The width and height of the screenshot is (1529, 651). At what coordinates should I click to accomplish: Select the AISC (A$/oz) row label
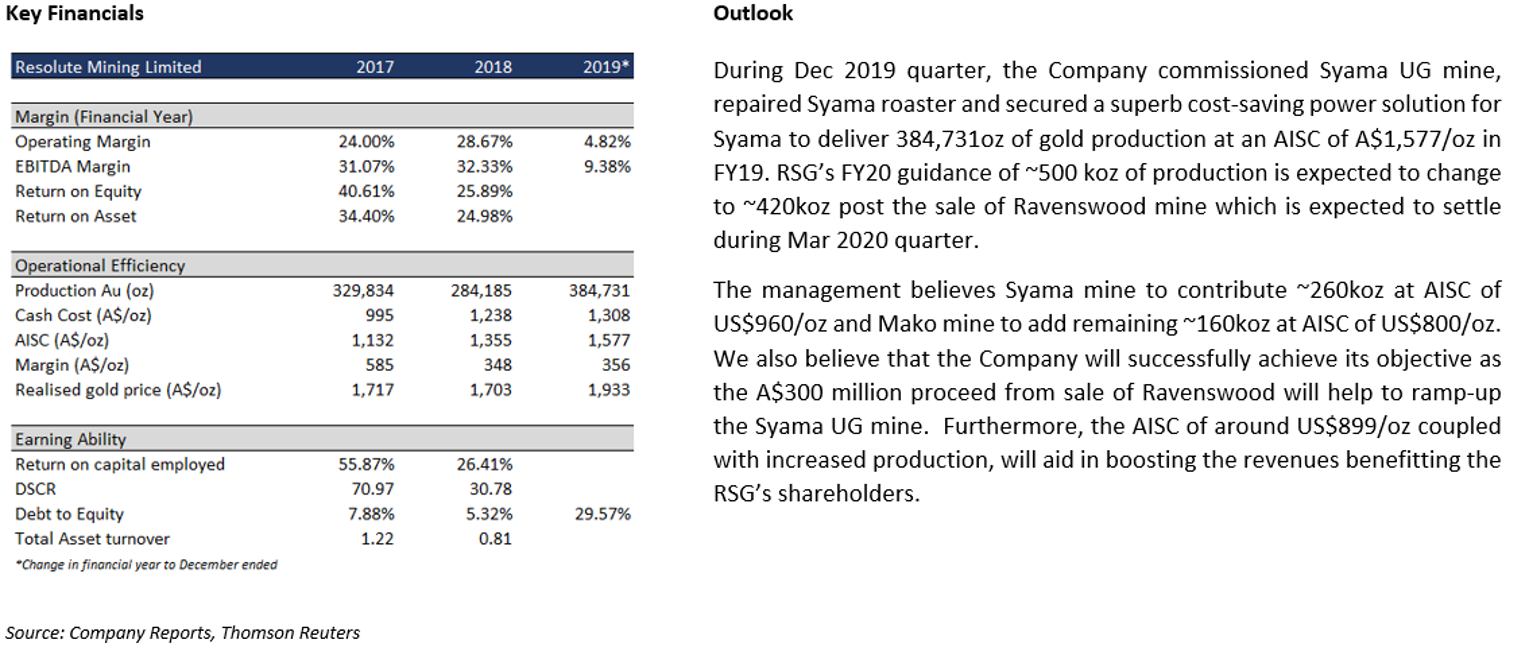coord(62,340)
